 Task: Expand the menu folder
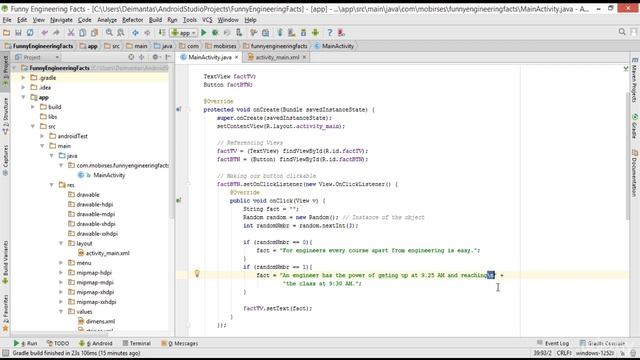[x=61, y=263]
